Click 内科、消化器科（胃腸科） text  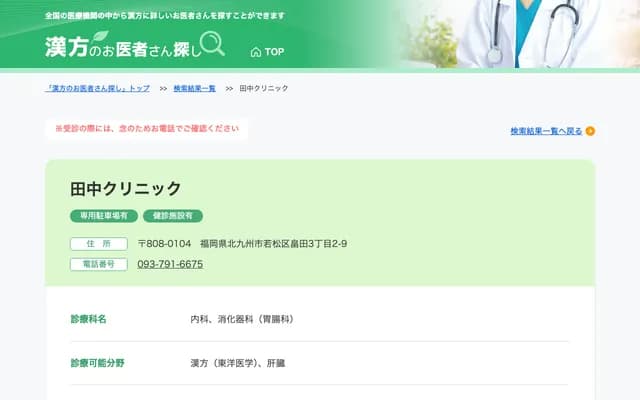242,319
